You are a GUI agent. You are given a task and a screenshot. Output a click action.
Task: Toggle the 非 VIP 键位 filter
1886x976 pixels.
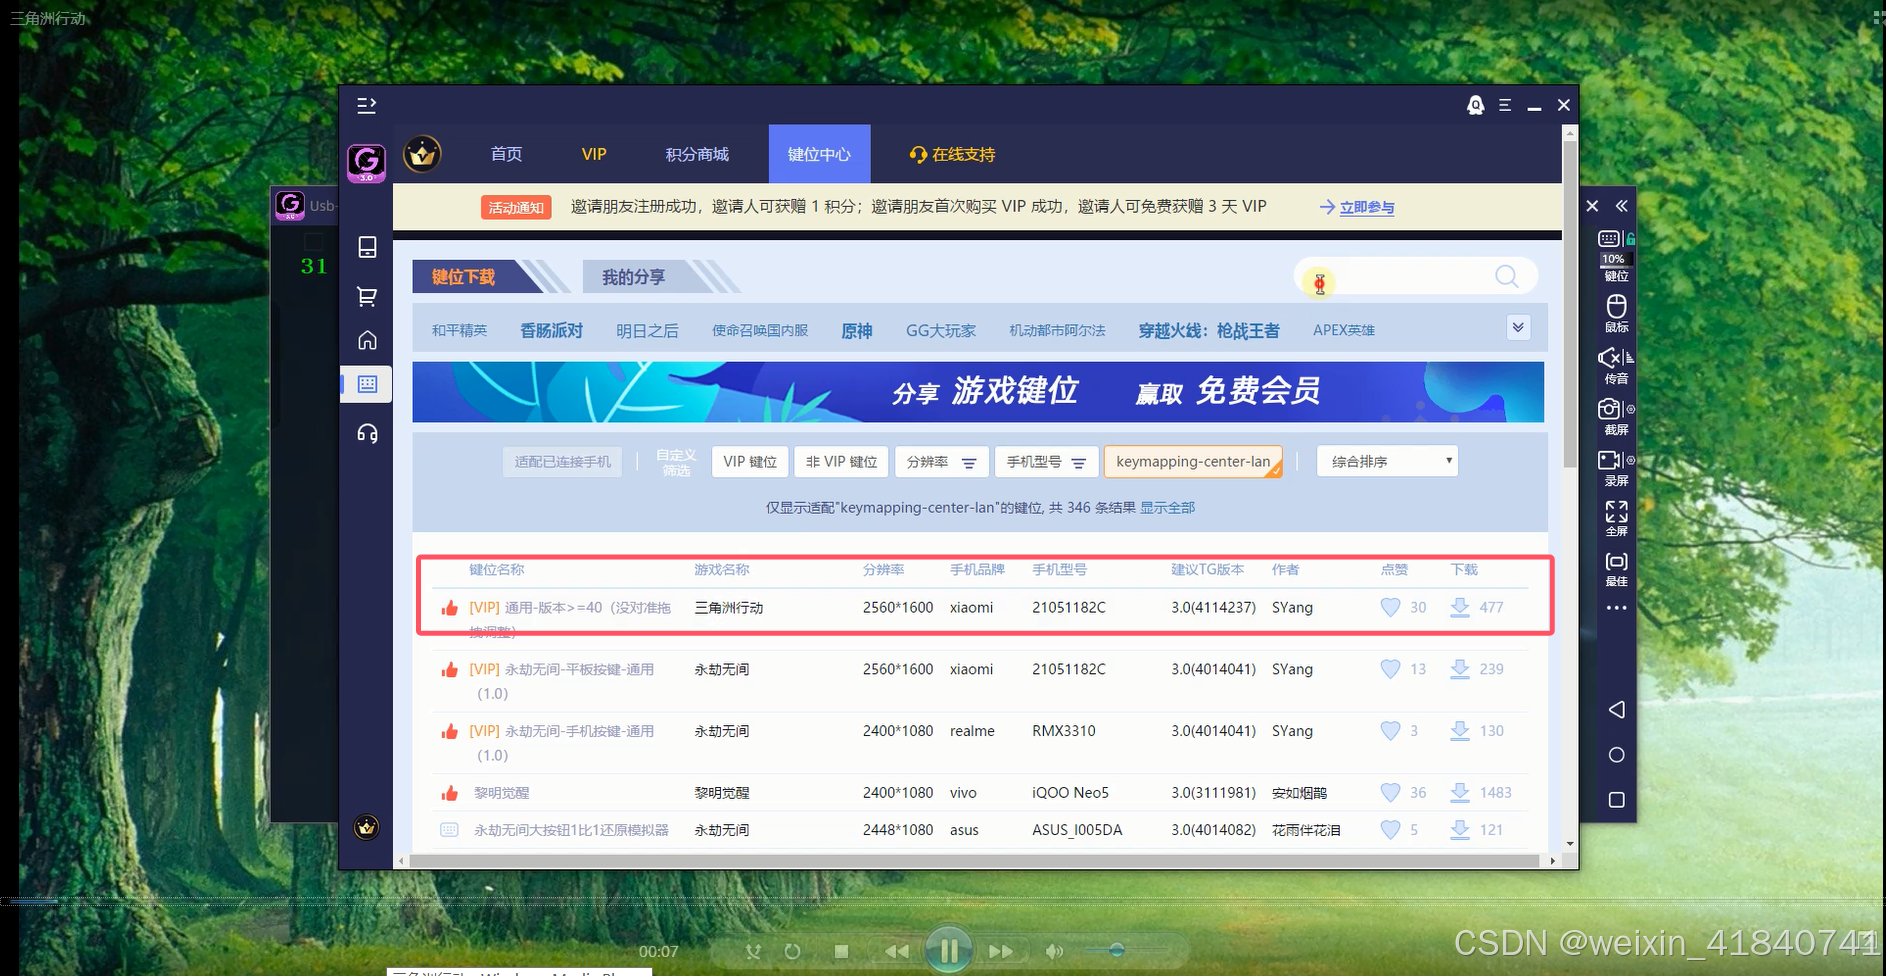click(841, 461)
